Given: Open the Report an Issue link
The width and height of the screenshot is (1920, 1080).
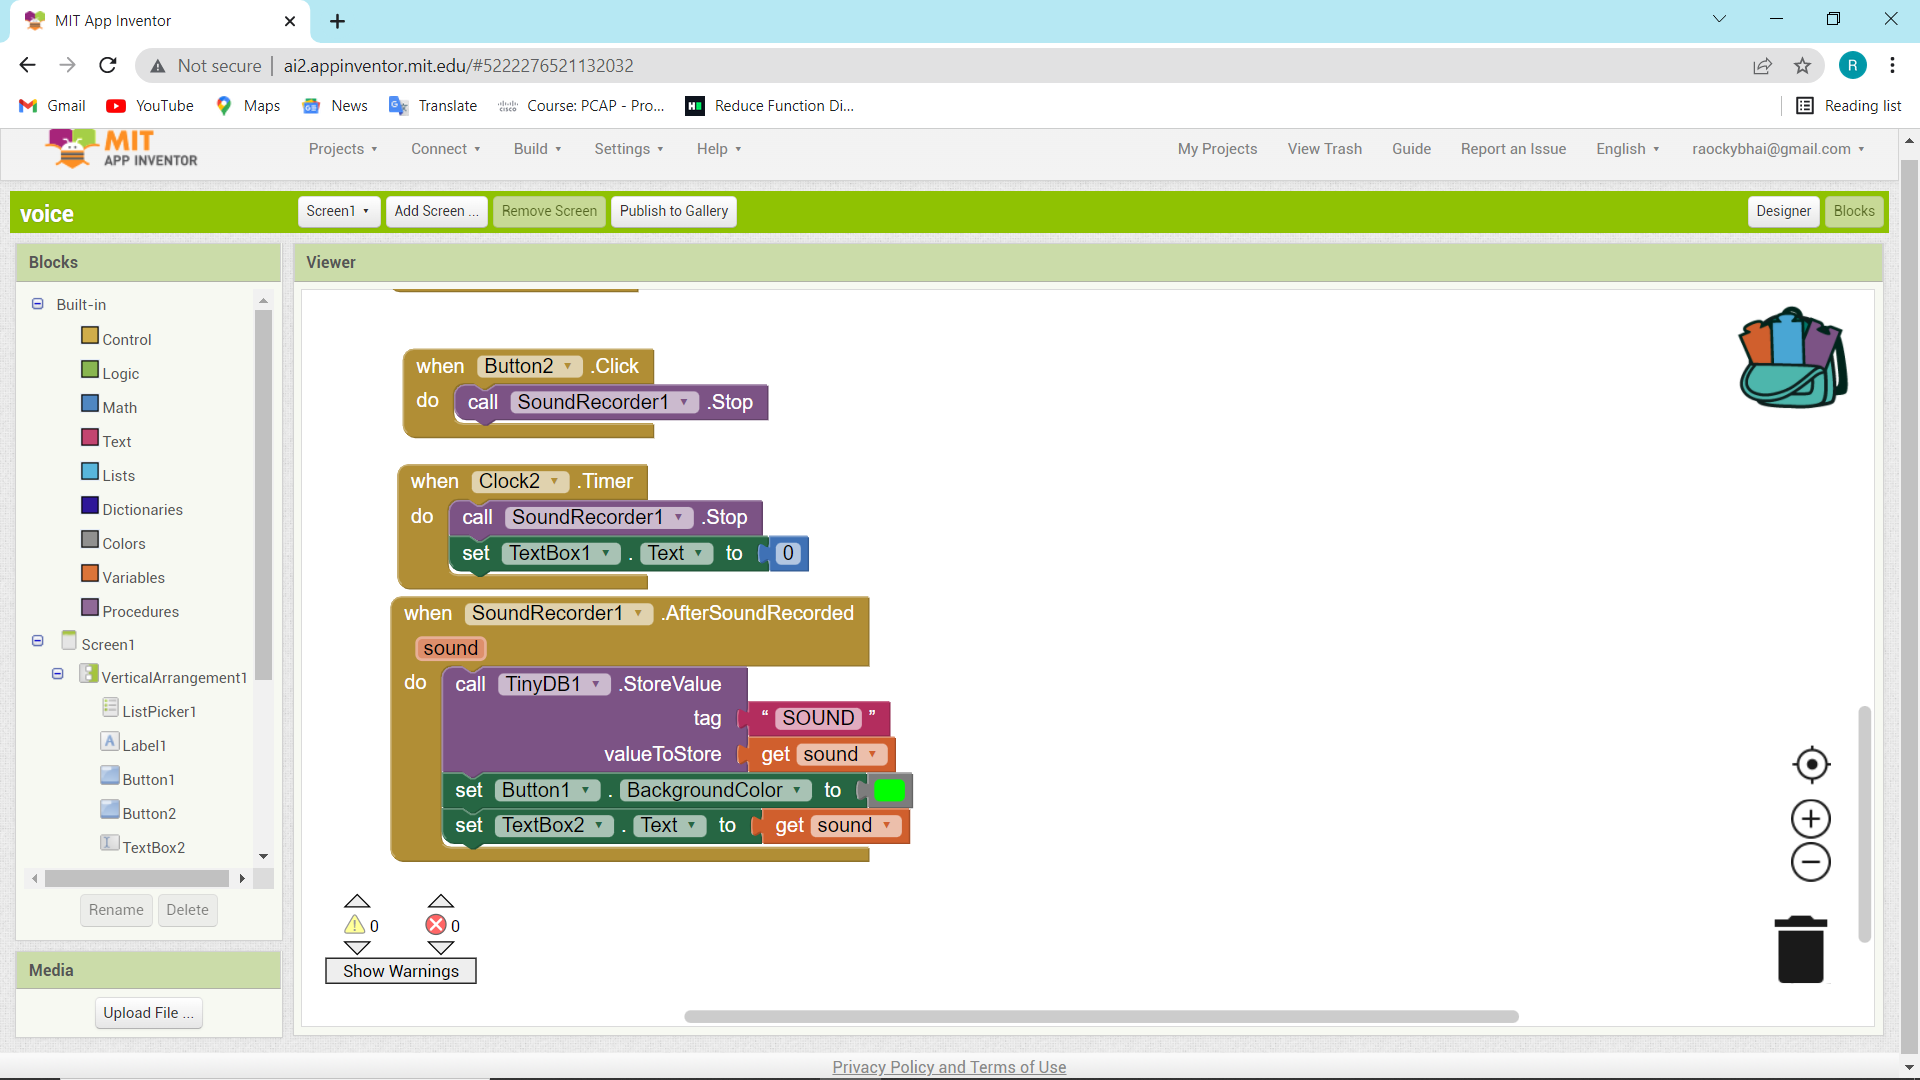Looking at the screenshot, I should coord(1513,149).
